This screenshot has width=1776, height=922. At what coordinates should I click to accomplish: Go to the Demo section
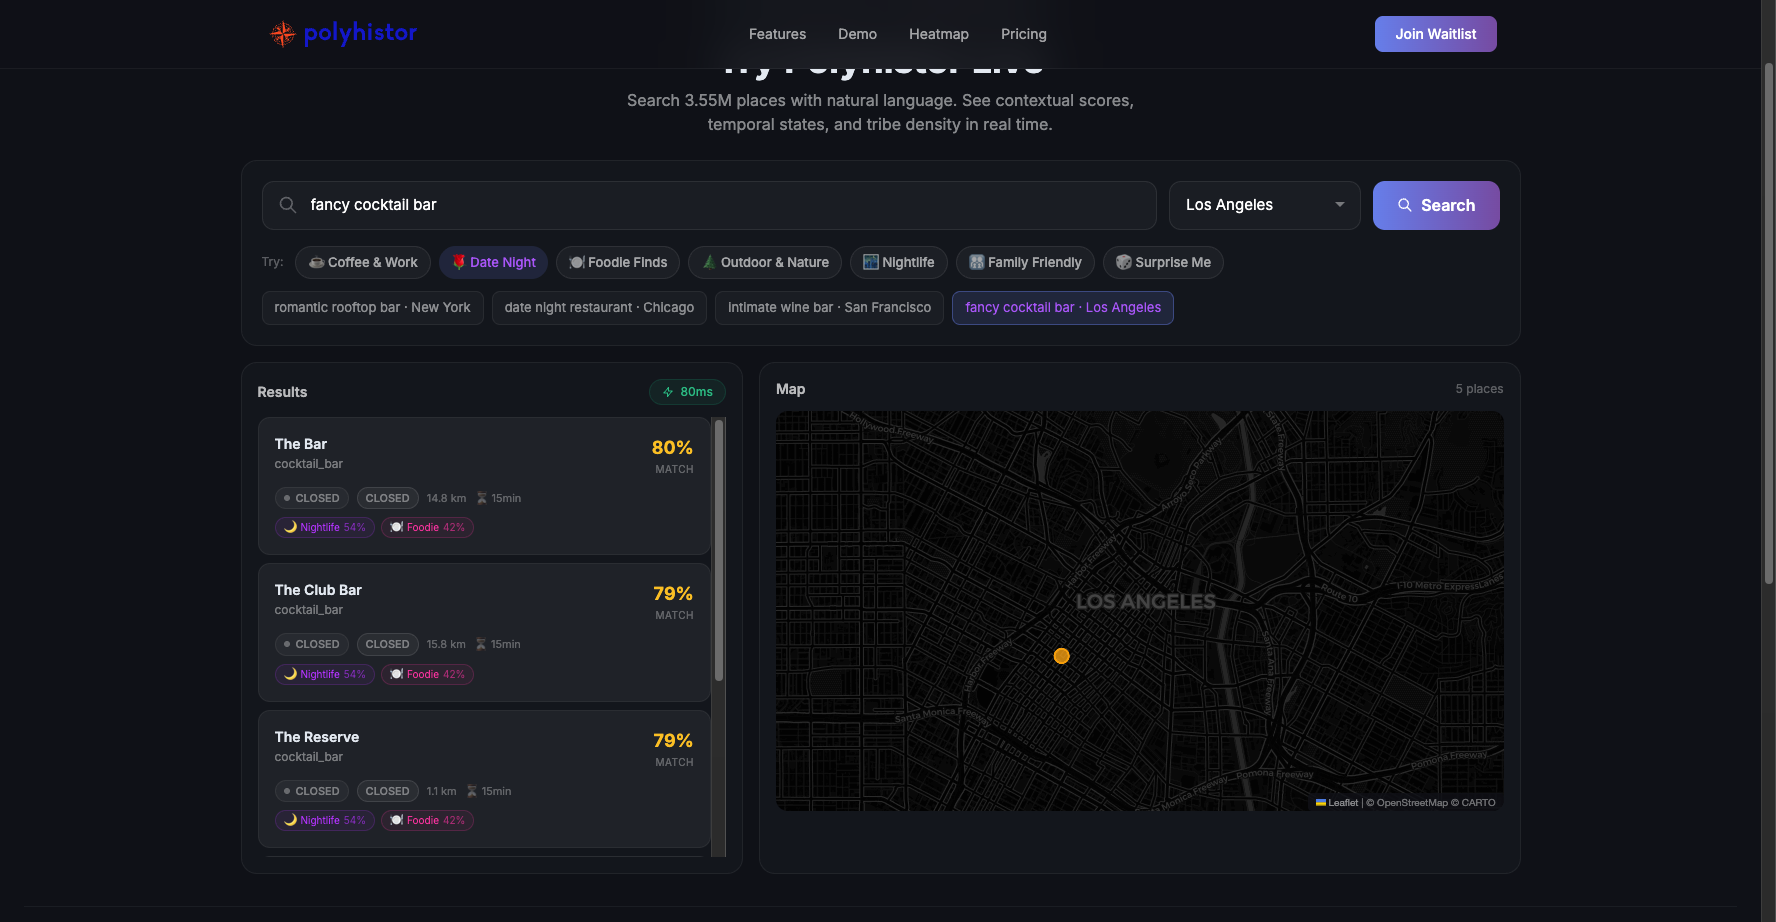click(858, 34)
